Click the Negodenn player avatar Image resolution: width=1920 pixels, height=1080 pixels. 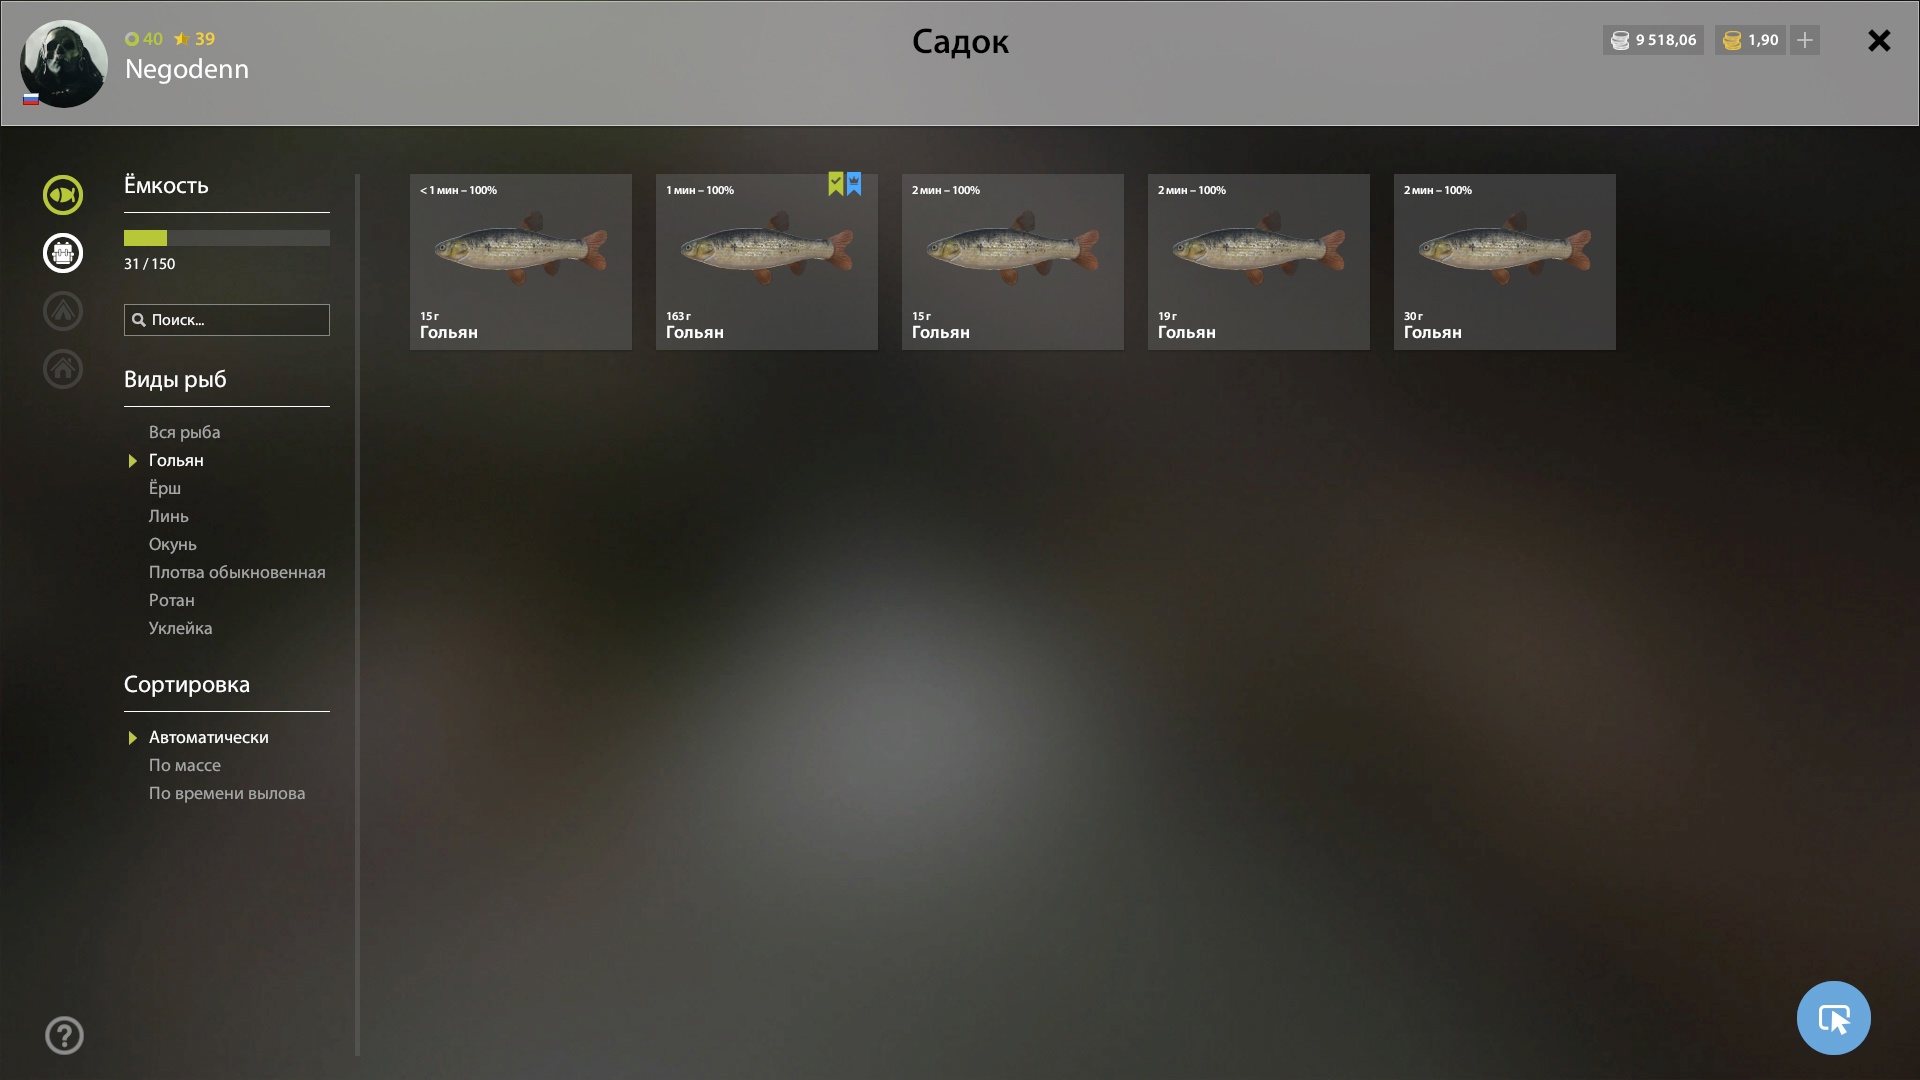pyautogui.click(x=64, y=64)
